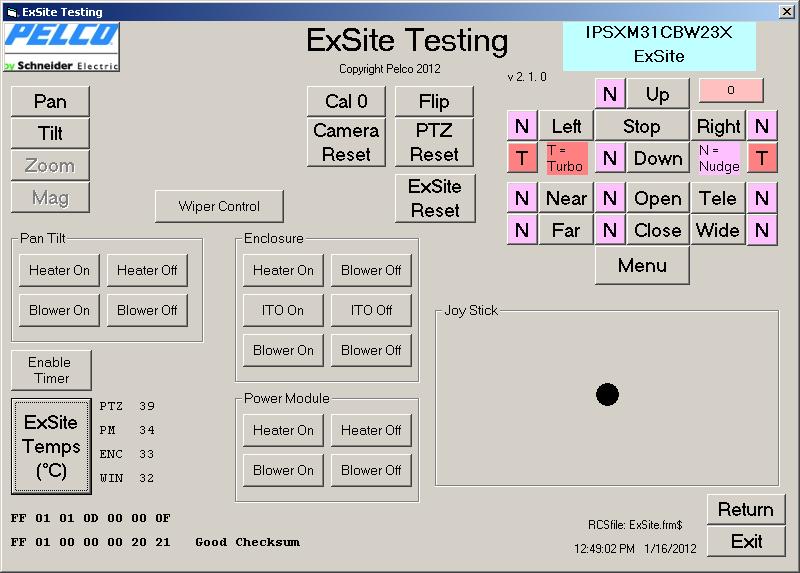This screenshot has width=800, height=573.
Task: Click the nudge N beside Up
Action: [610, 94]
